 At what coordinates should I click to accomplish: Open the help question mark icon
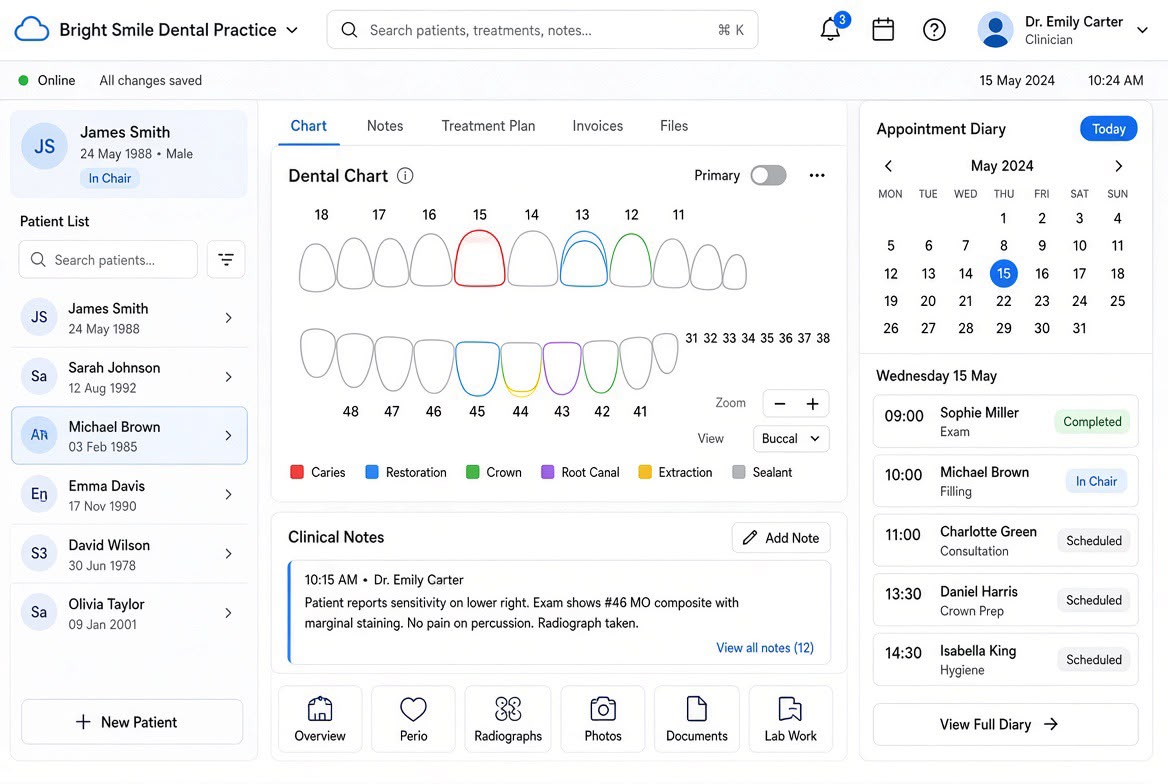934,30
